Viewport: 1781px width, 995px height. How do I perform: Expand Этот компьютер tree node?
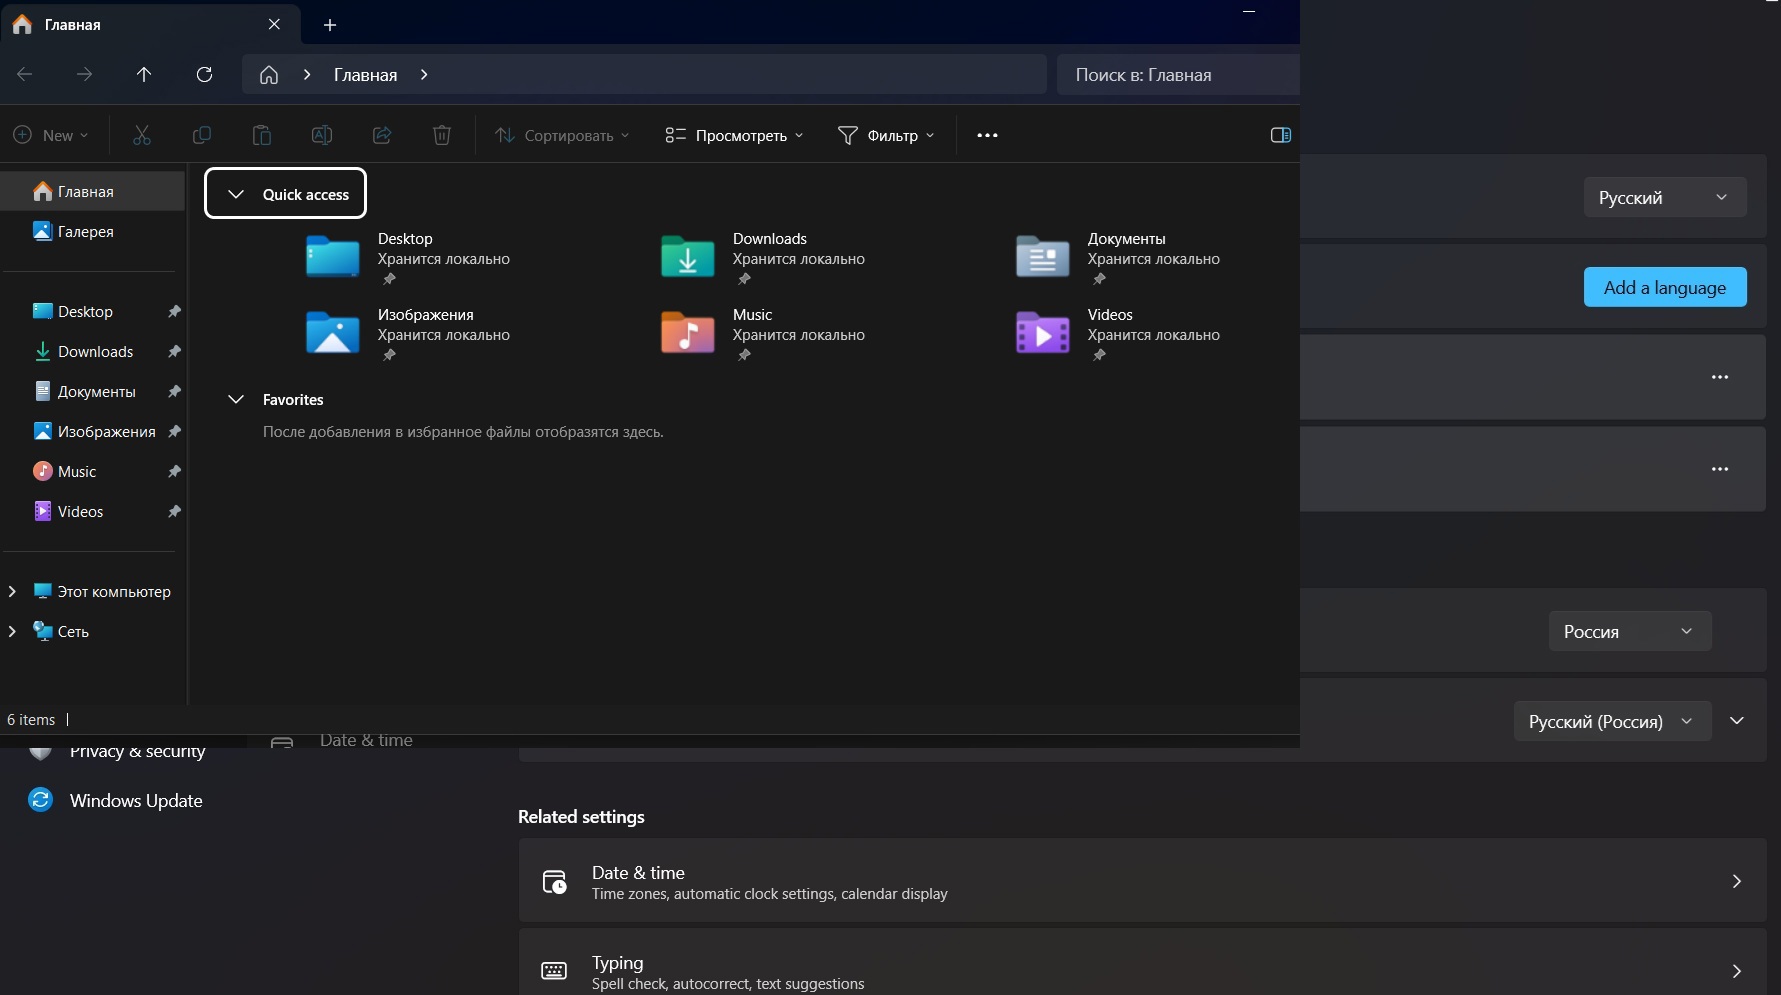point(12,592)
